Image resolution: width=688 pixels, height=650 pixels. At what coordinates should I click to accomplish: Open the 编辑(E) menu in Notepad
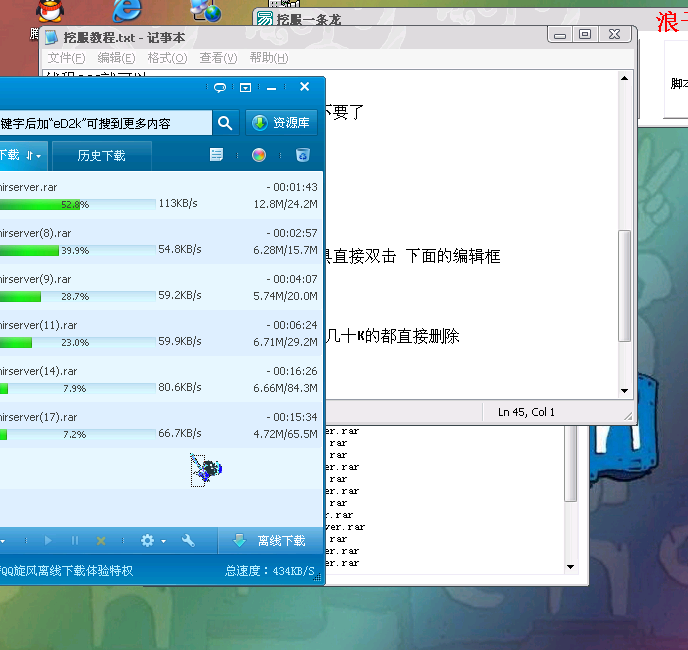point(116,58)
